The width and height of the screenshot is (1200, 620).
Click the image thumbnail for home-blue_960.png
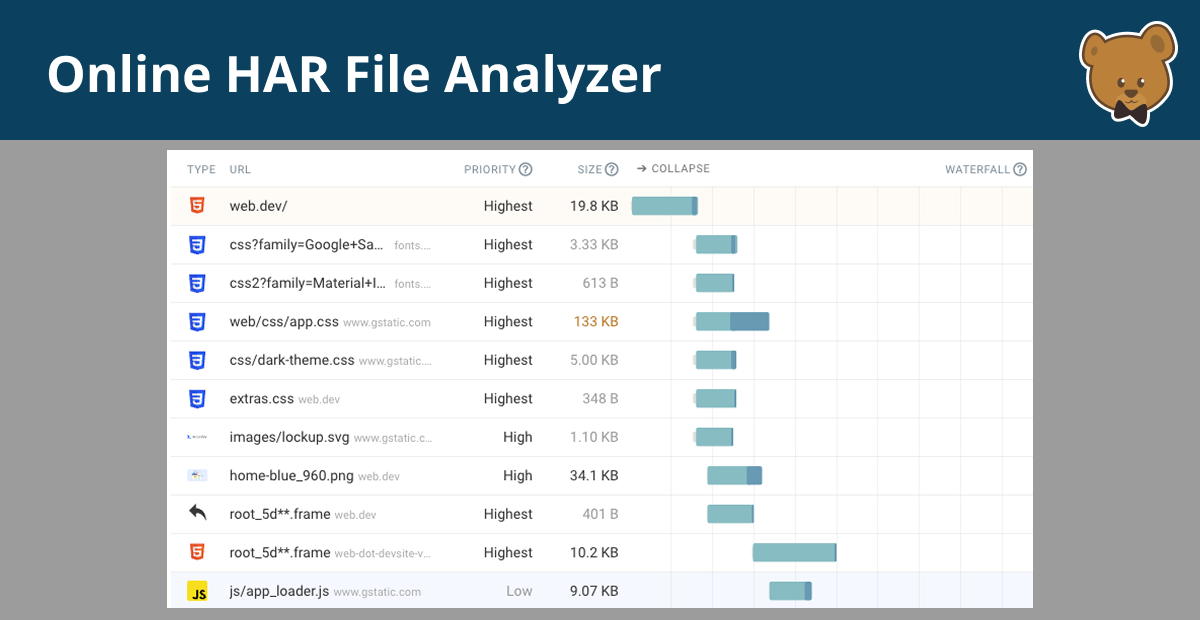tap(197, 475)
